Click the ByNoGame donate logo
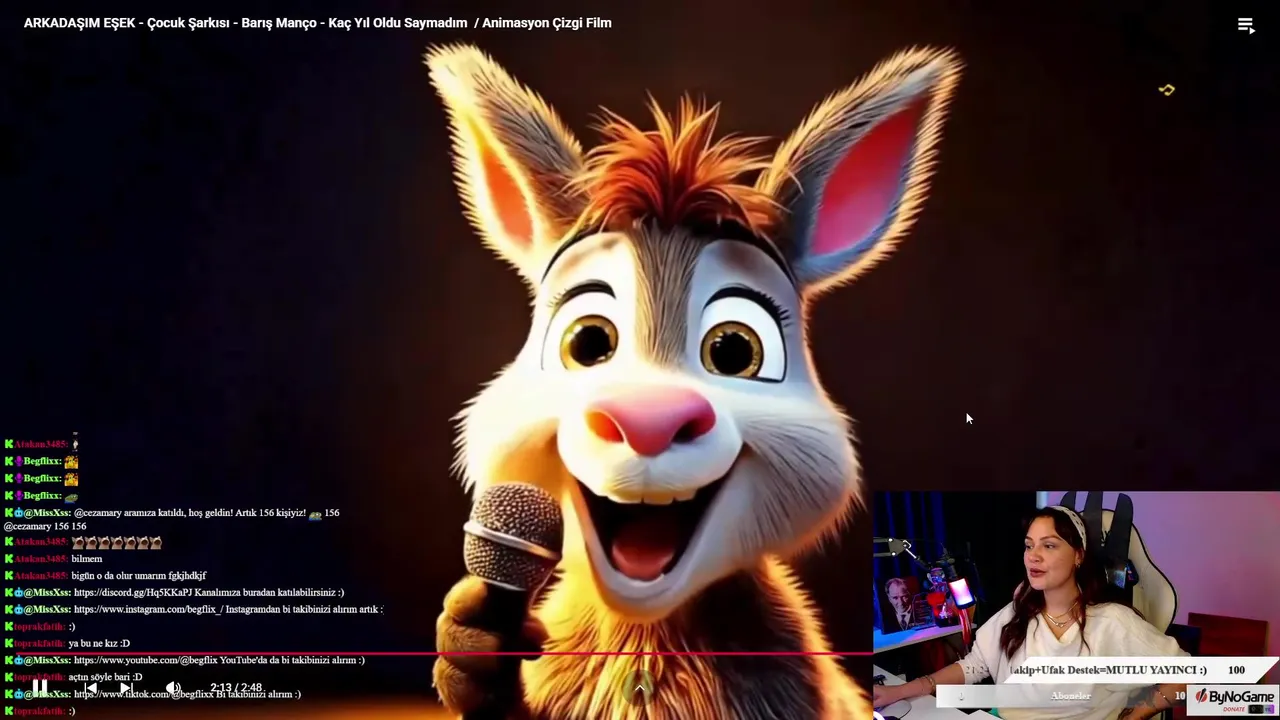1280x720 pixels. pyautogui.click(x=1234, y=699)
